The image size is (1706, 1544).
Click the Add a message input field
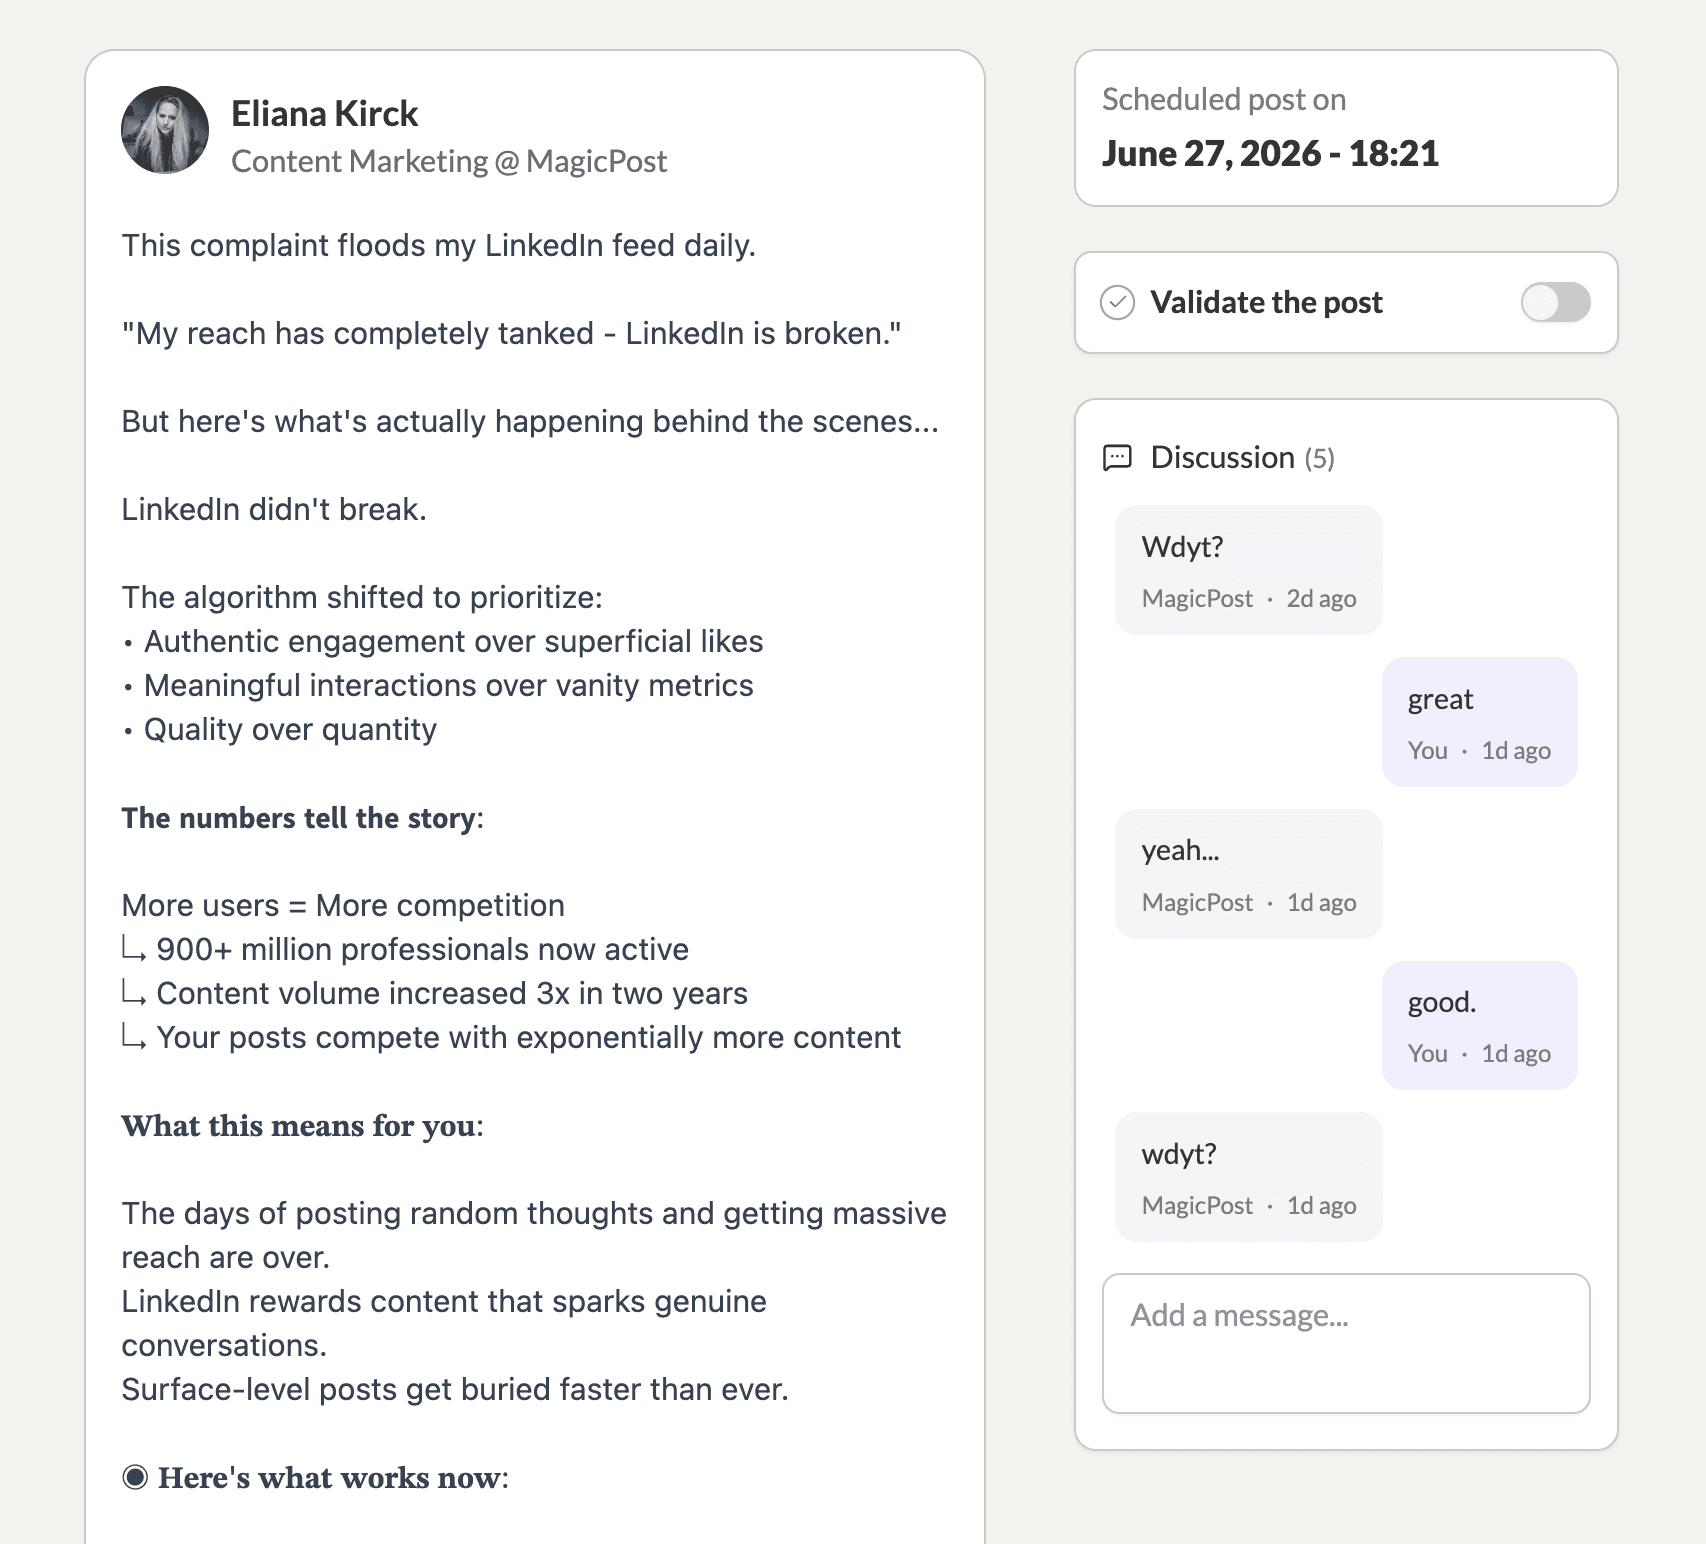(1346, 1343)
